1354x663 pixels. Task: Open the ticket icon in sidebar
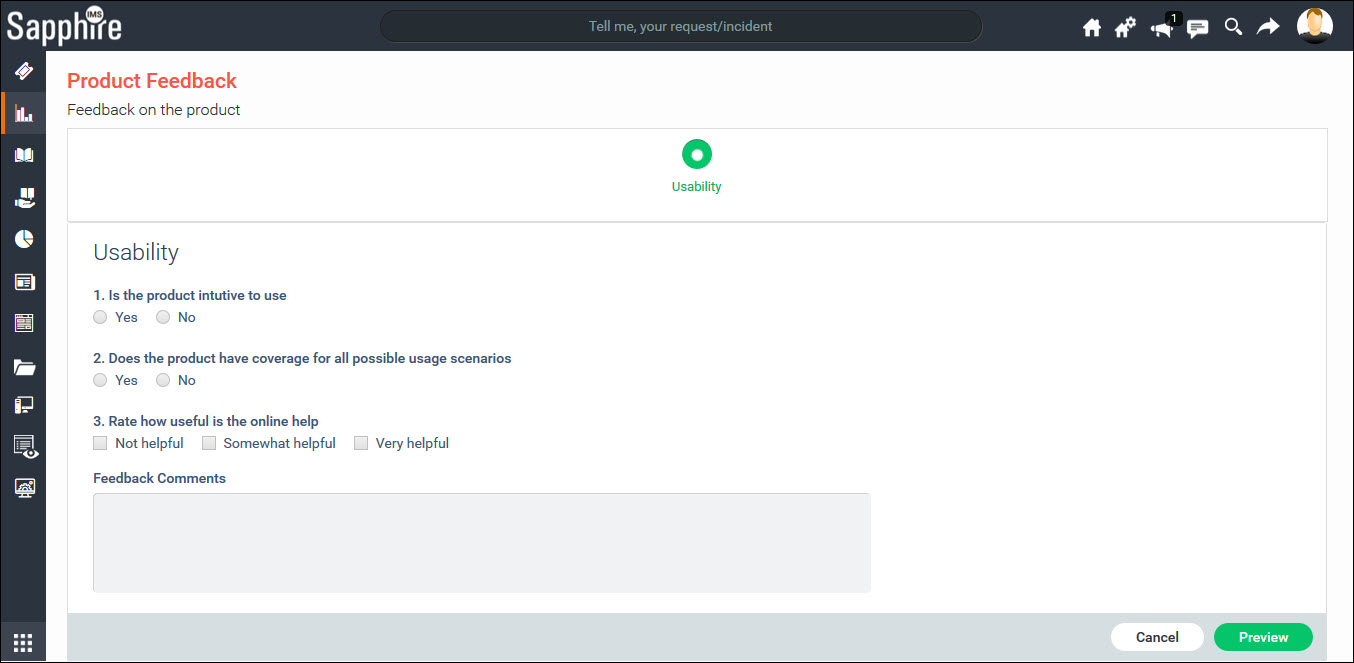pyautogui.click(x=24, y=71)
